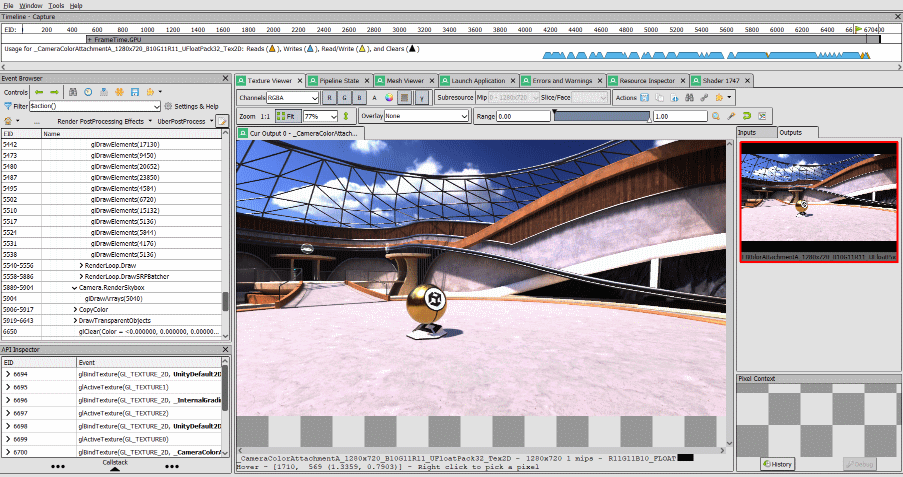Click the eyedropper range picker icon
This screenshot has height=477, width=903.
pos(731,116)
